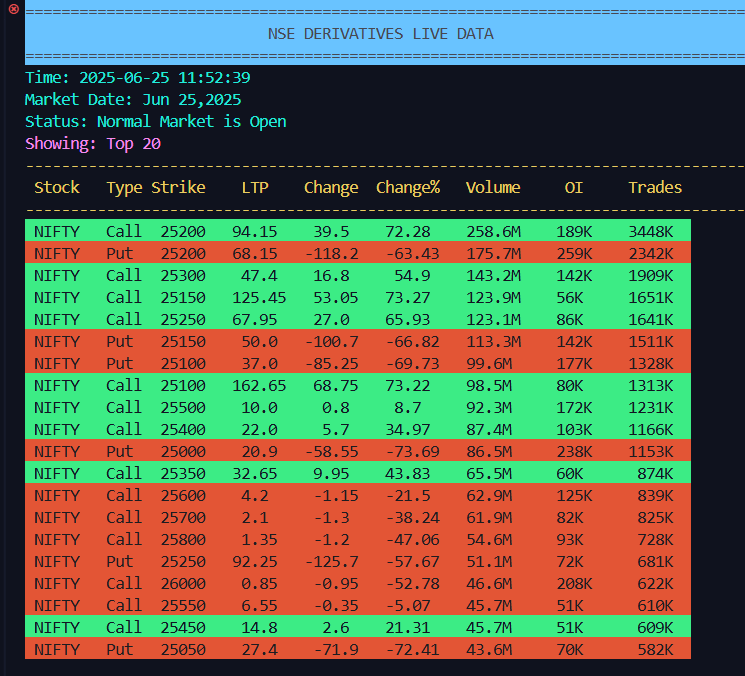Click LTP value 125.45
This screenshot has width=745, height=676.
pos(259,297)
